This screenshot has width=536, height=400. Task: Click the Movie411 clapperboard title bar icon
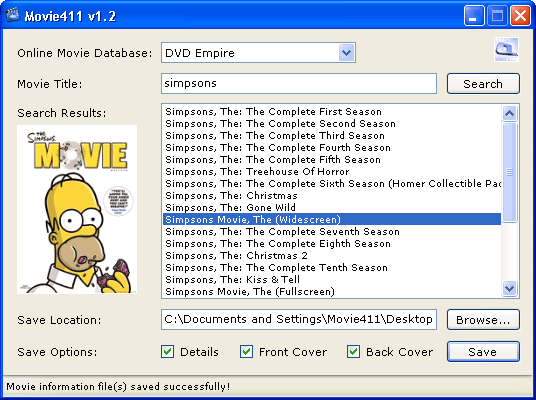[x=13, y=15]
